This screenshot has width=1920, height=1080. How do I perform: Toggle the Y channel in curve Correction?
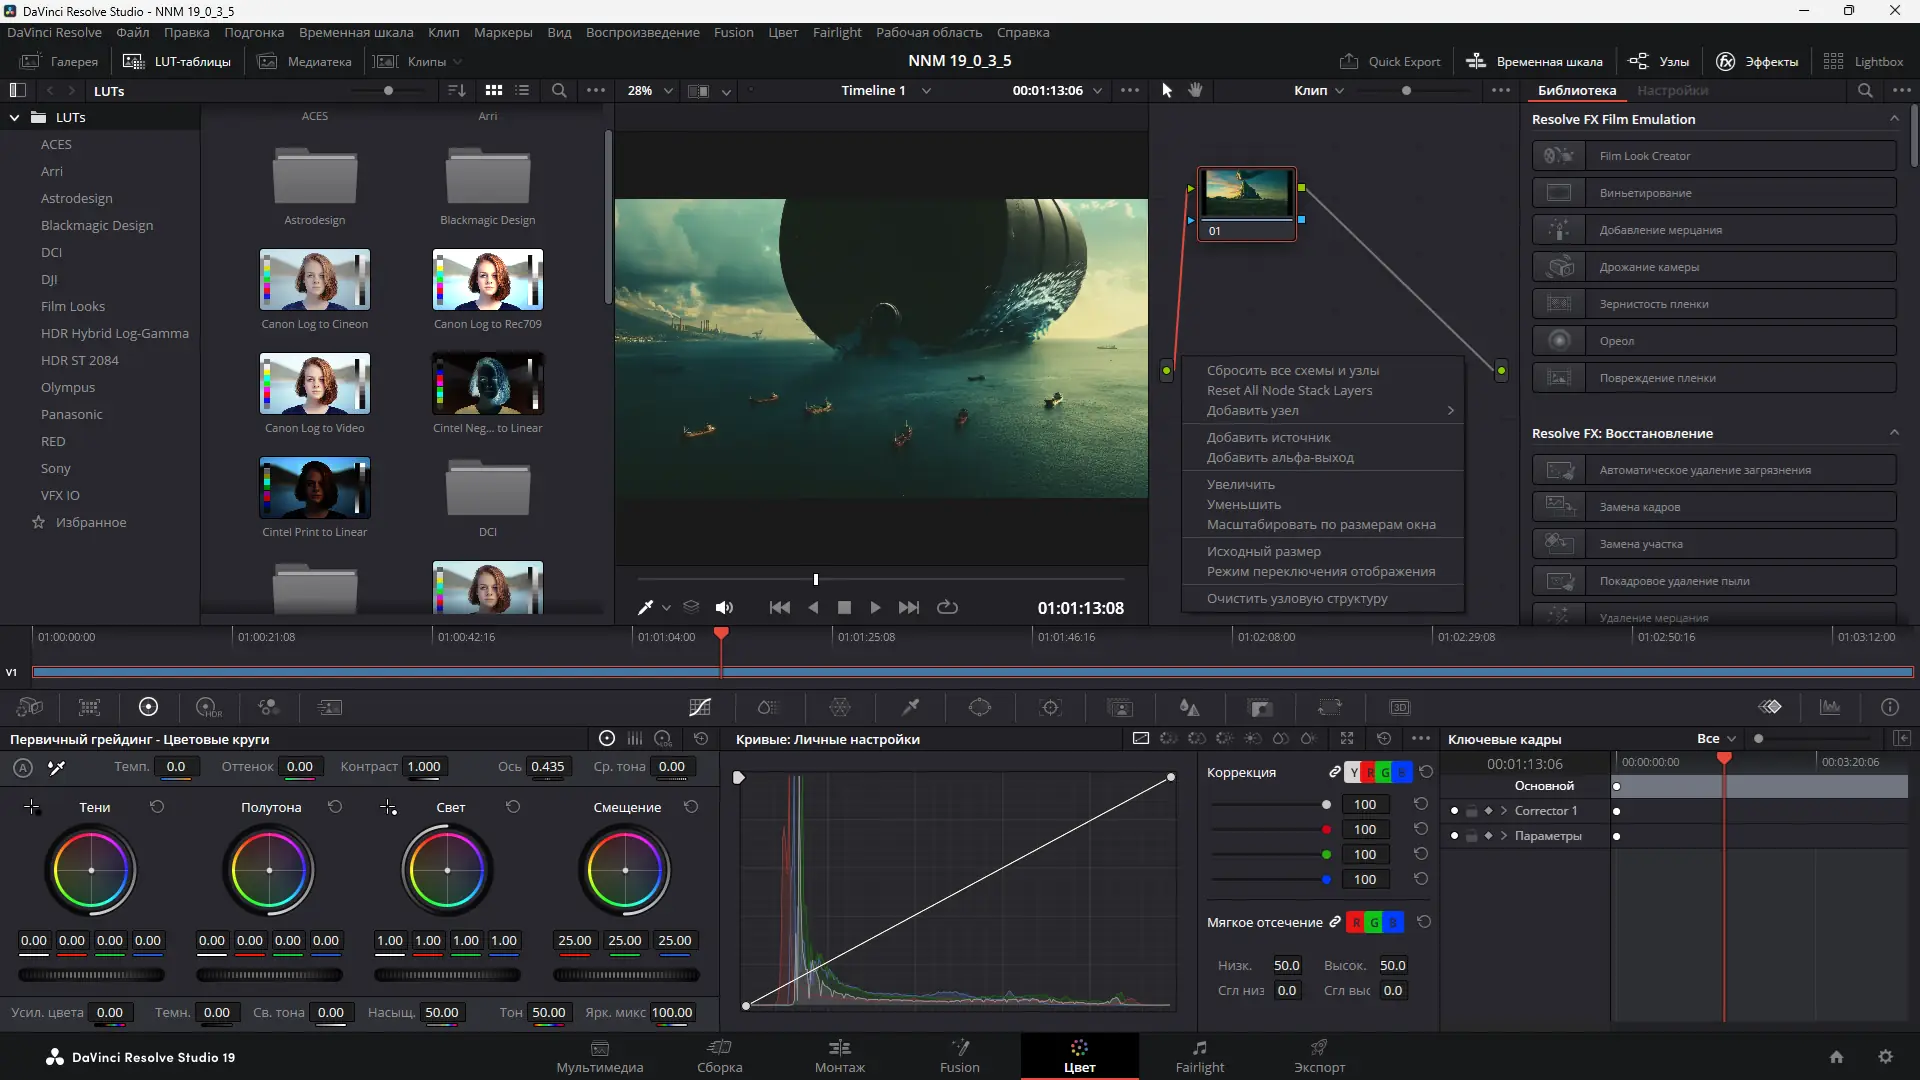(1353, 772)
